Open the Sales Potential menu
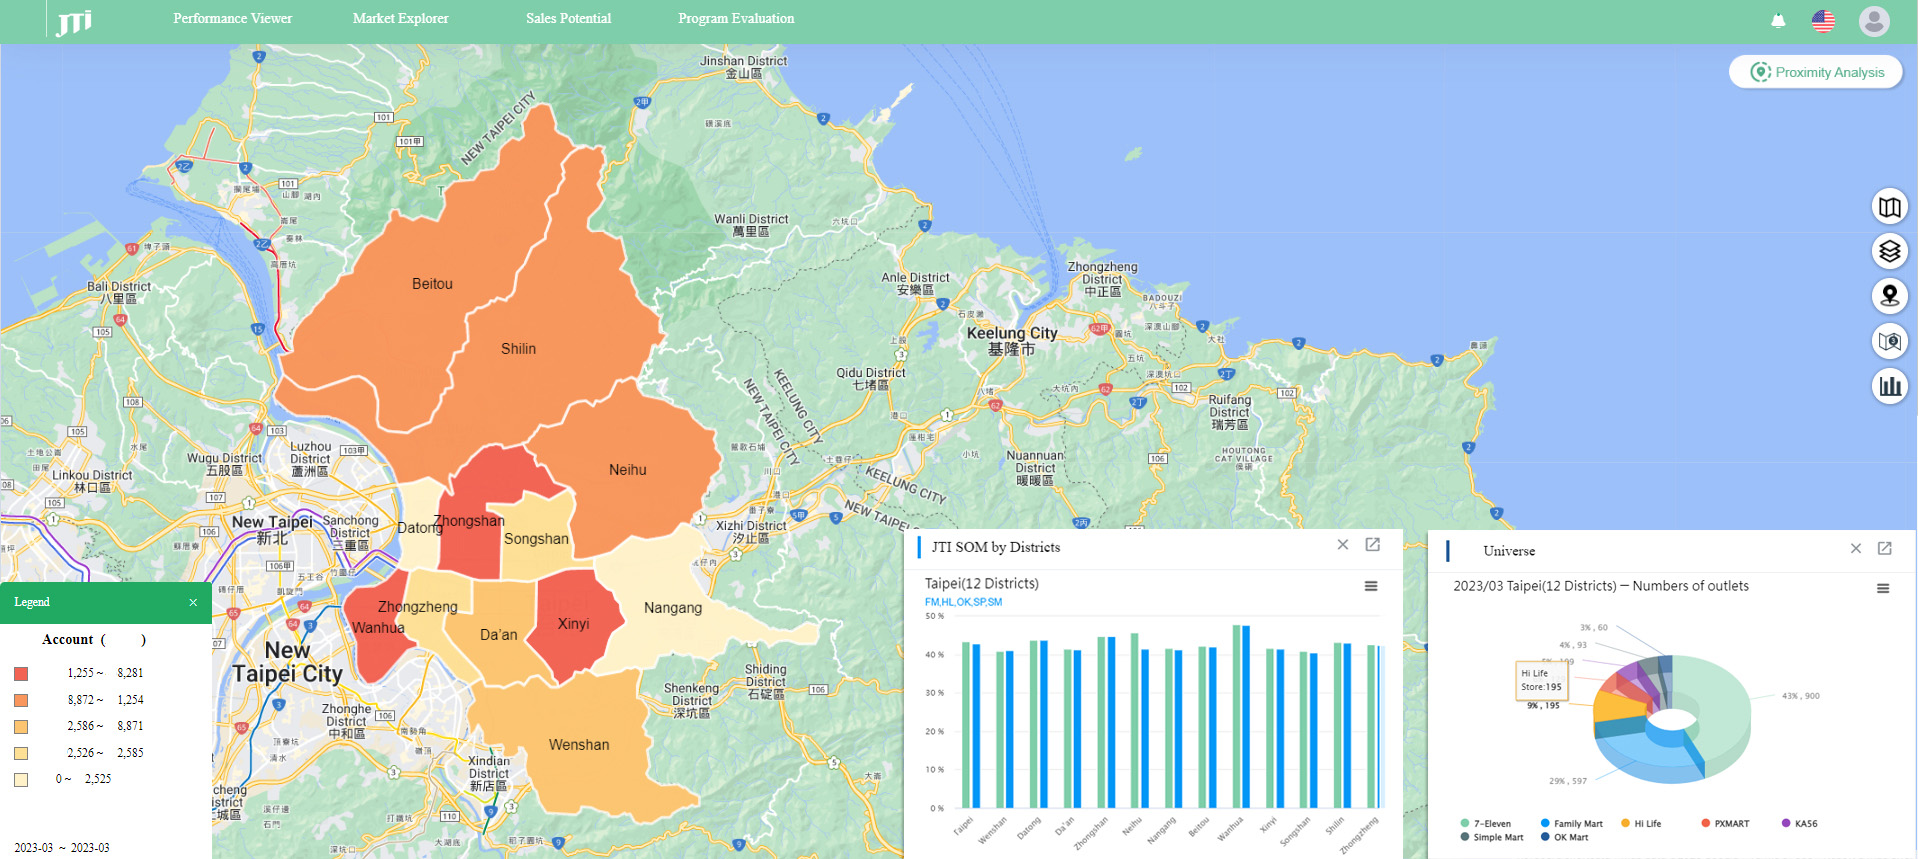Viewport: 1918px width, 859px height. pyautogui.click(x=568, y=19)
